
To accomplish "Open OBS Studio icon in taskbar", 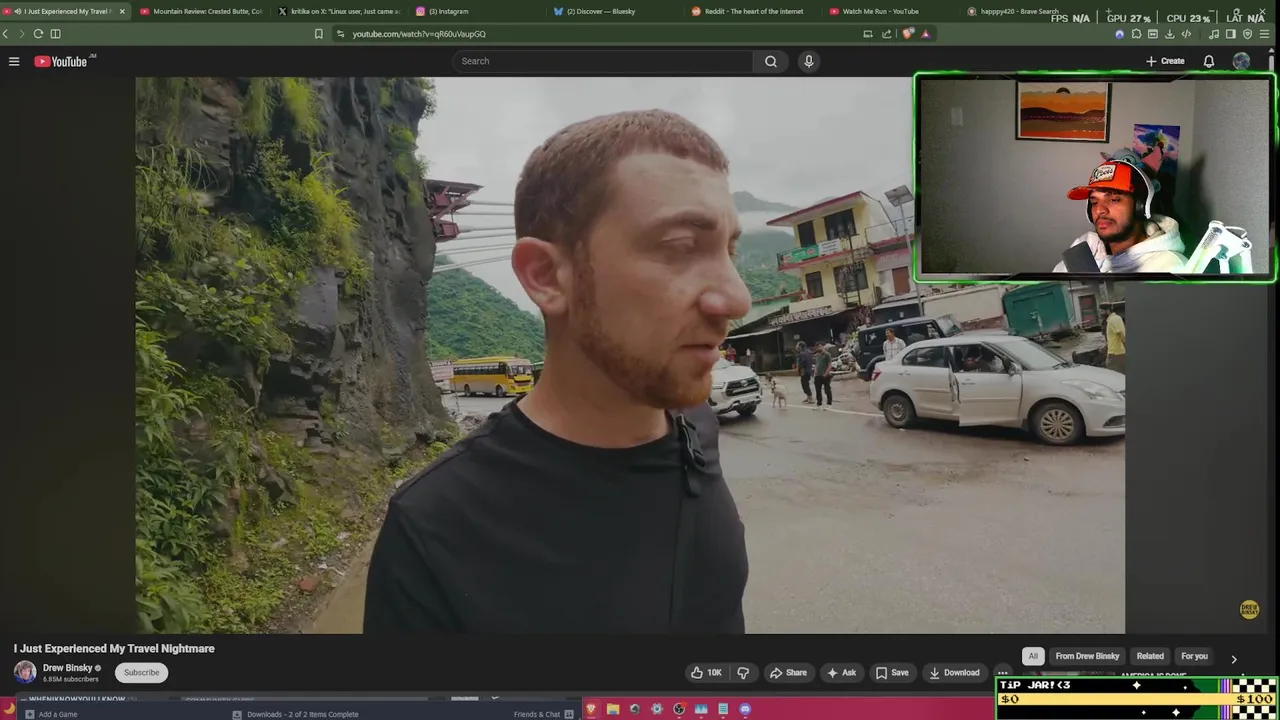I will (x=679, y=709).
